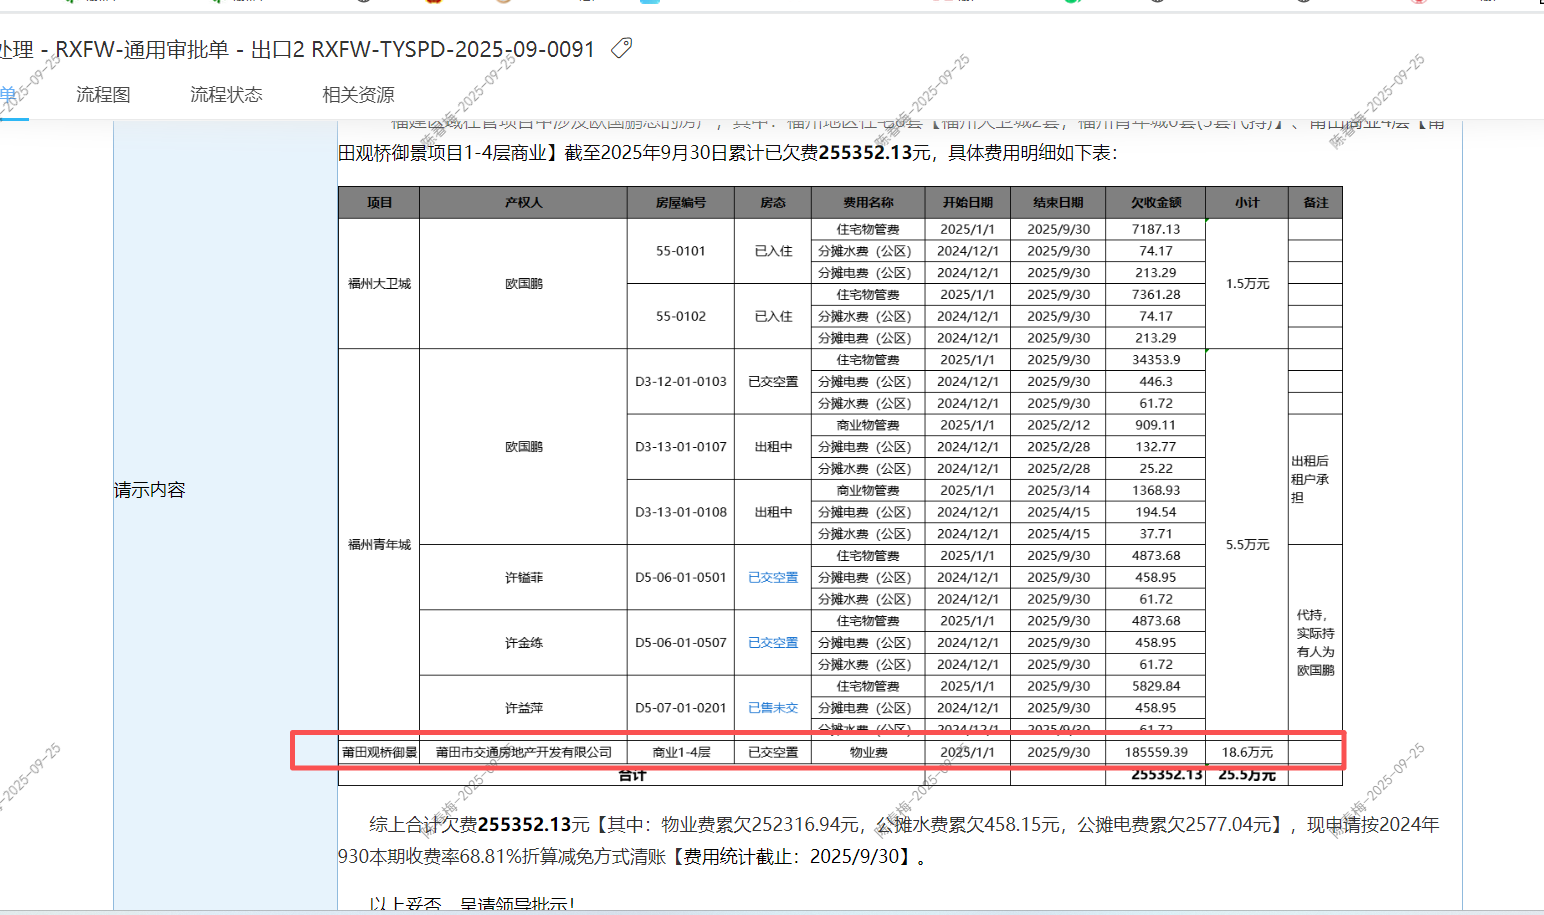Select the owner cell 许镒菲
Screen dimensions: 1544x915
[x=523, y=578]
